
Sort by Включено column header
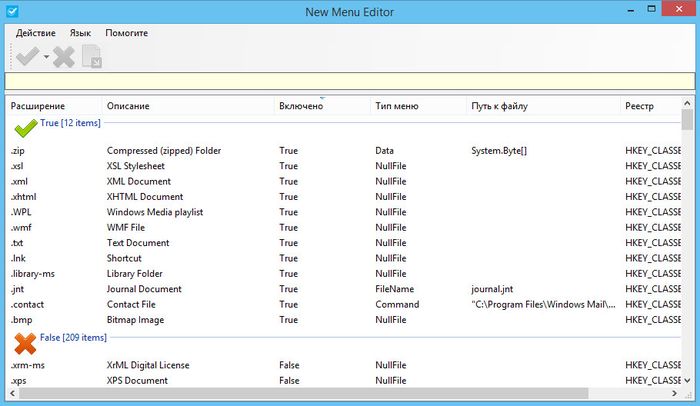pyautogui.click(x=301, y=106)
